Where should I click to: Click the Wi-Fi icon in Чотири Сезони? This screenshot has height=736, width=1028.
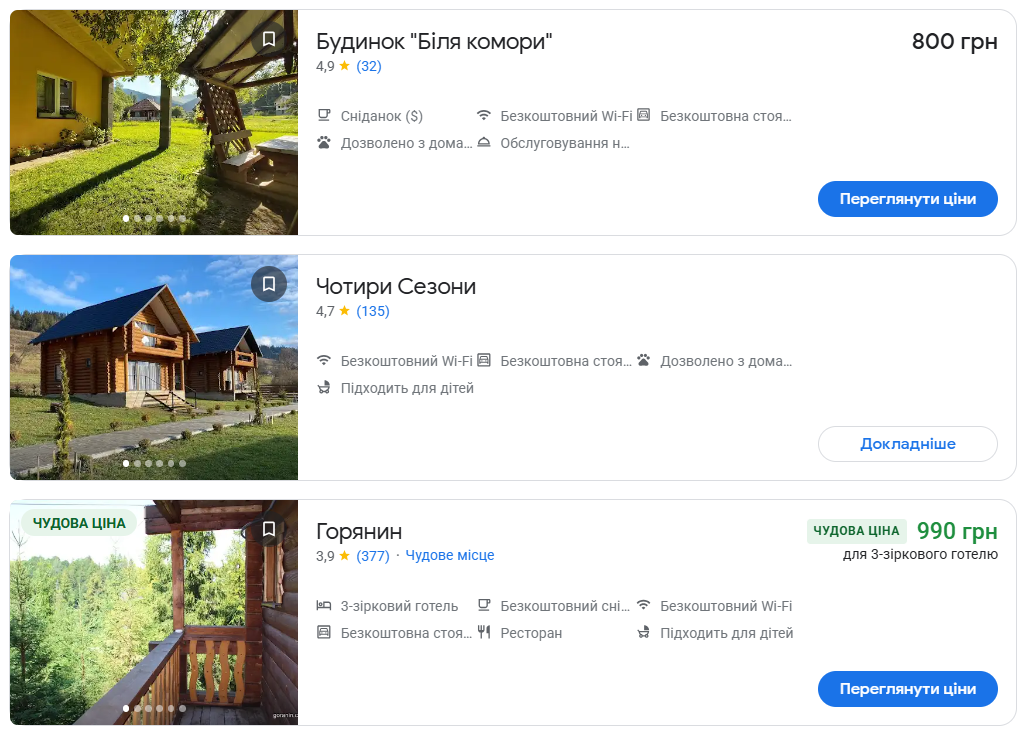pyautogui.click(x=324, y=361)
